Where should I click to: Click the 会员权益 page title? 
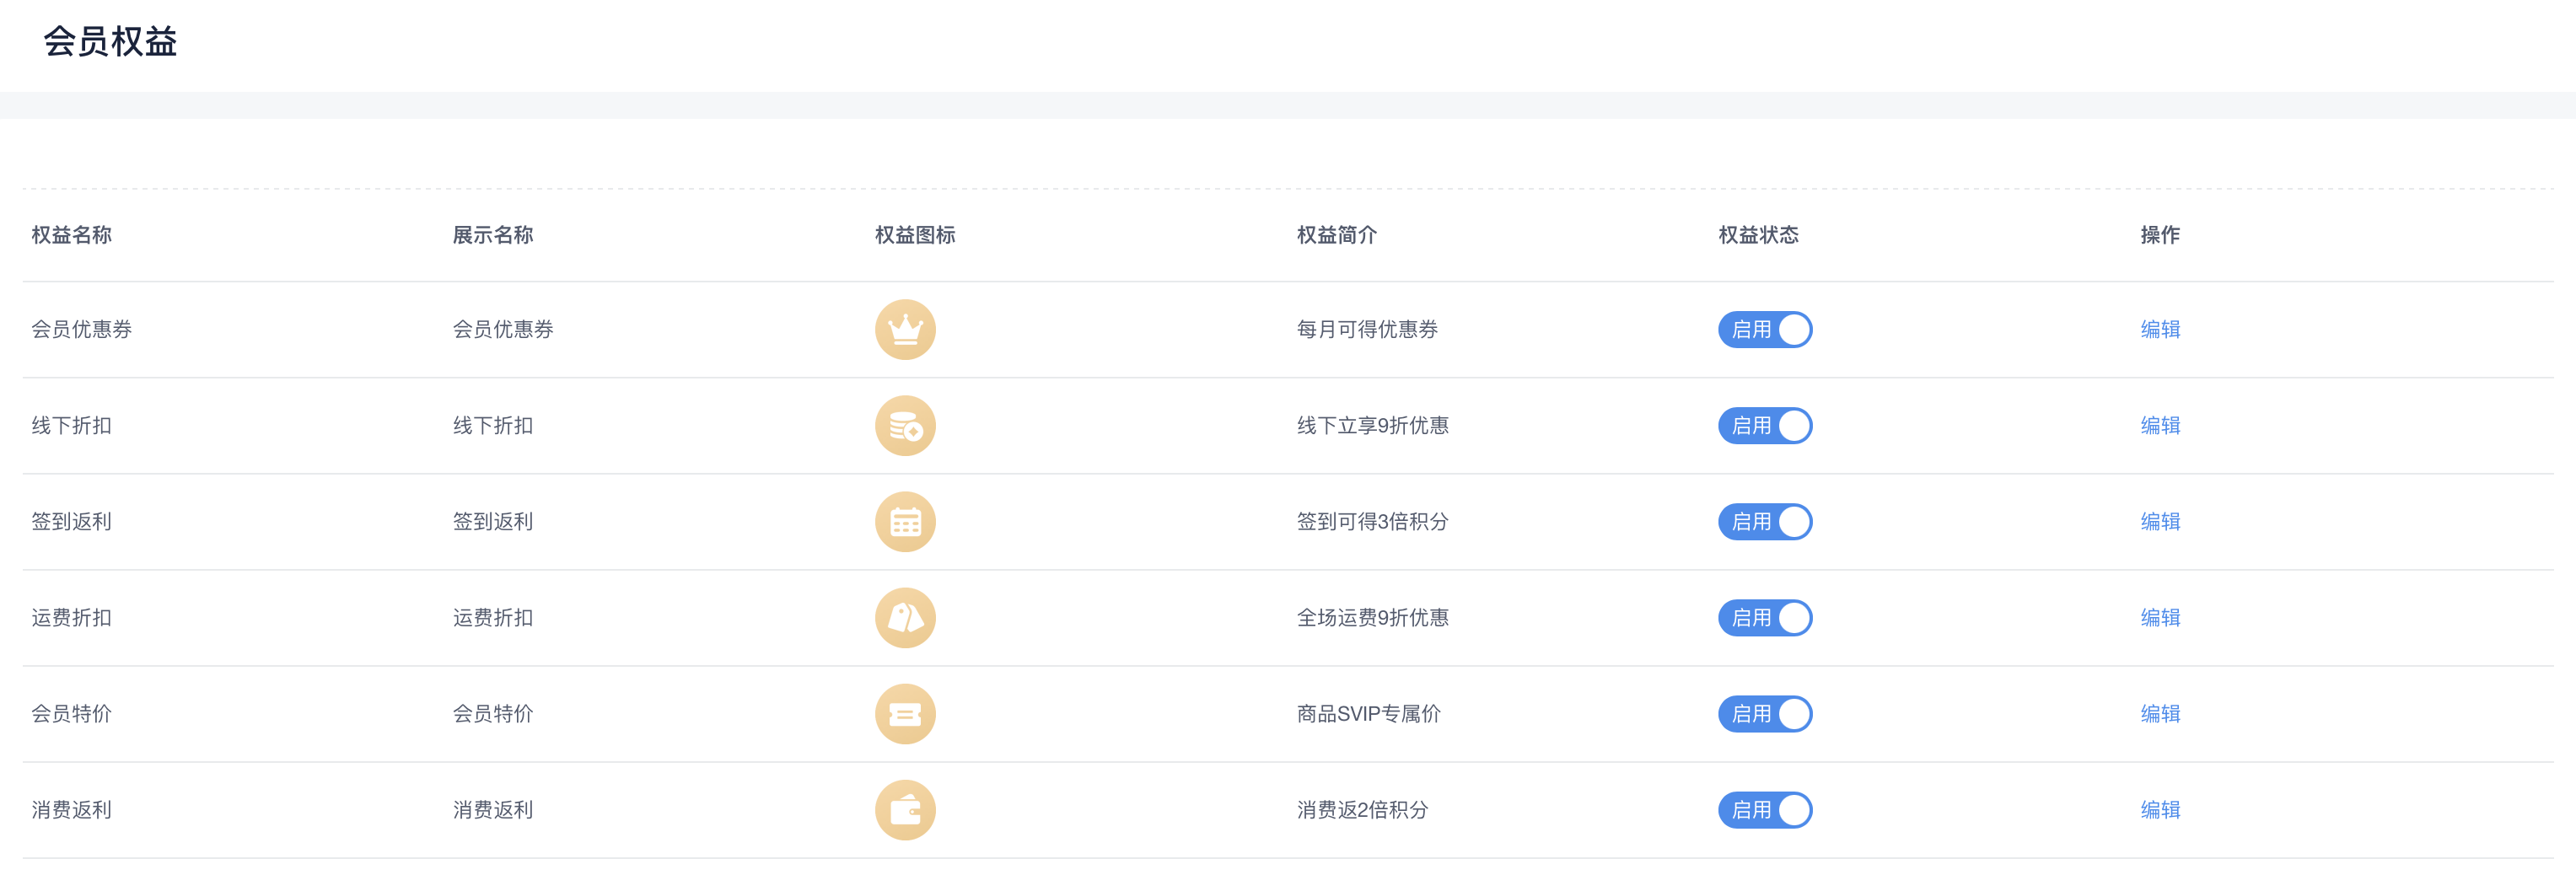(x=110, y=41)
